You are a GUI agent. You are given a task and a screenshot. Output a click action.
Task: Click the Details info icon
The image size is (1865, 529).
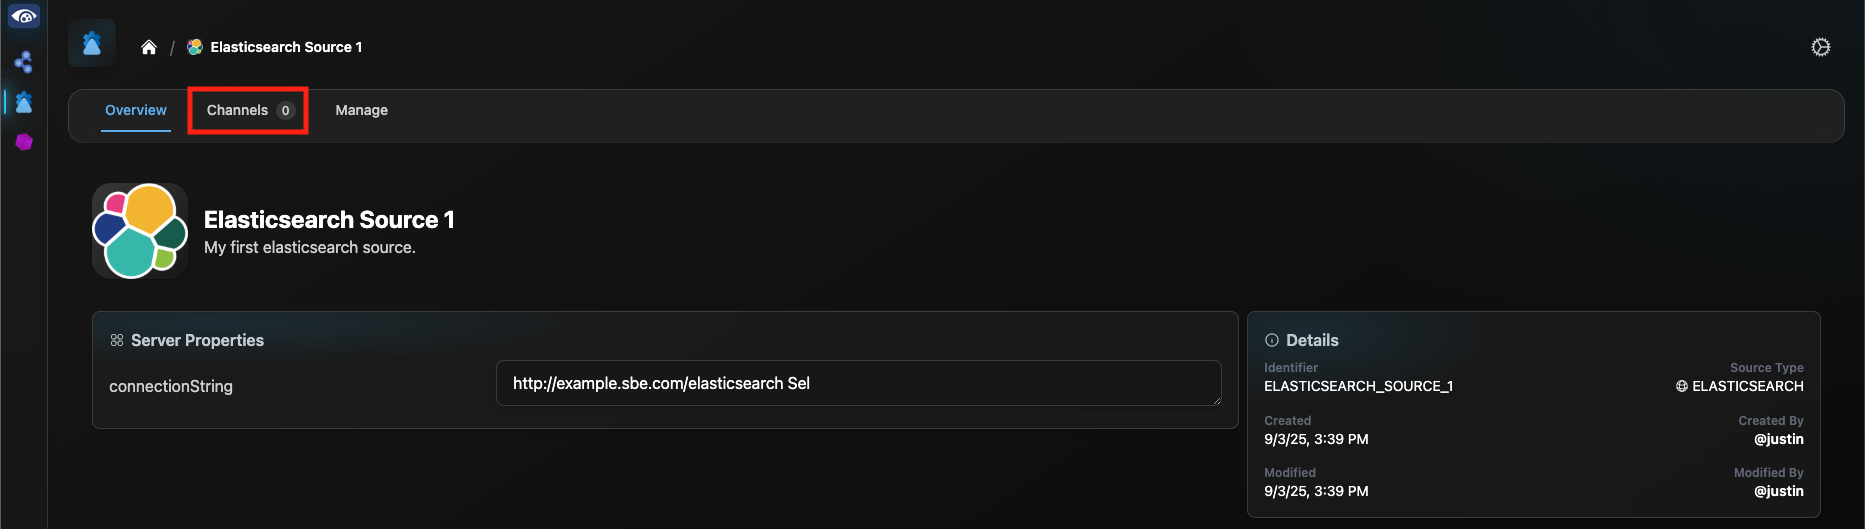(1272, 340)
